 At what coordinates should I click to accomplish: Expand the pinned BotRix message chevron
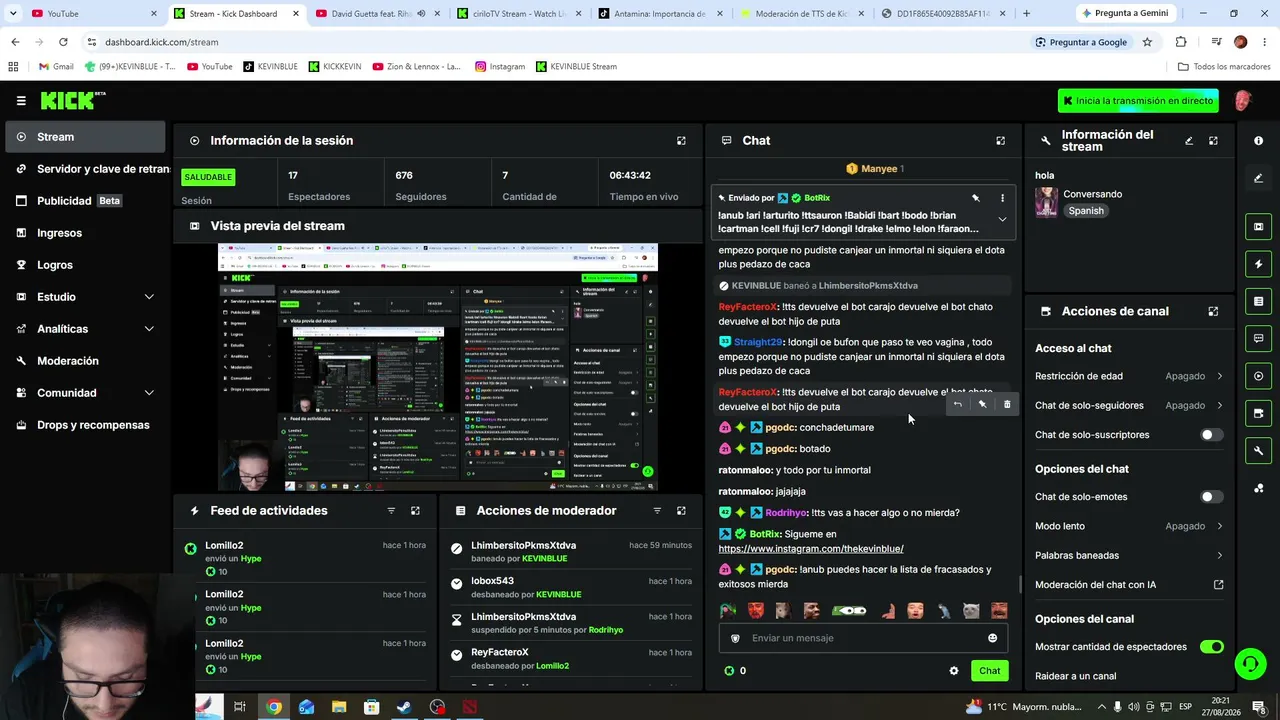tap(1002, 220)
